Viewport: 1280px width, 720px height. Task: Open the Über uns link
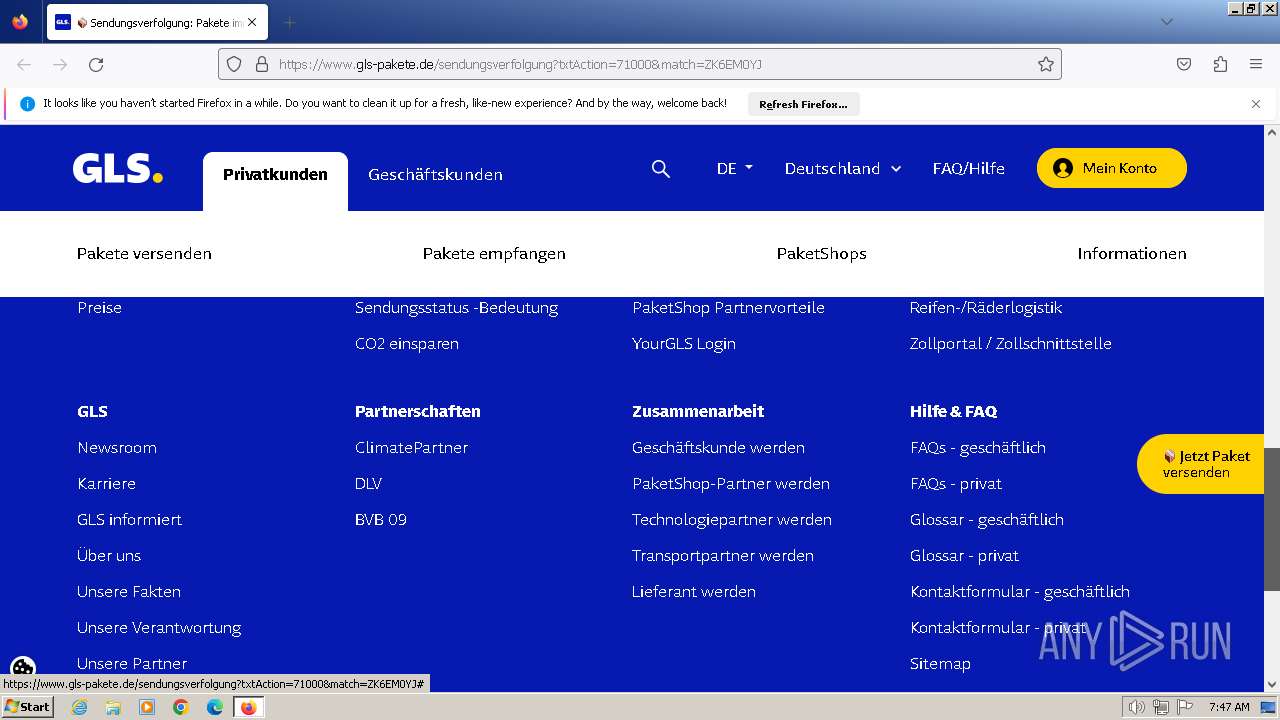[109, 556]
